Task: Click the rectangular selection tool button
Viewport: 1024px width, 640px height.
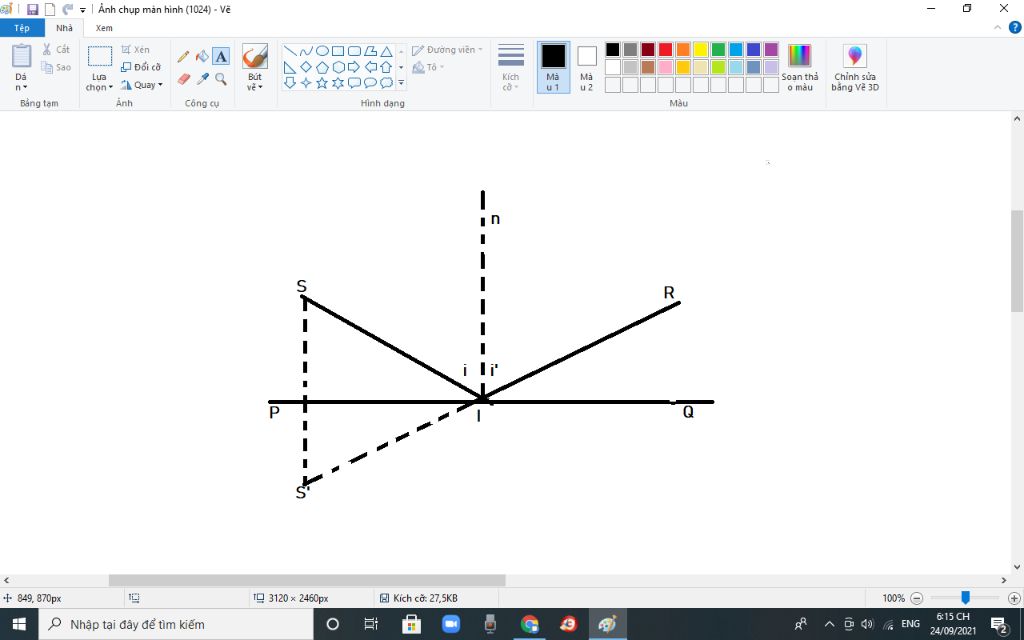Action: [x=99, y=57]
